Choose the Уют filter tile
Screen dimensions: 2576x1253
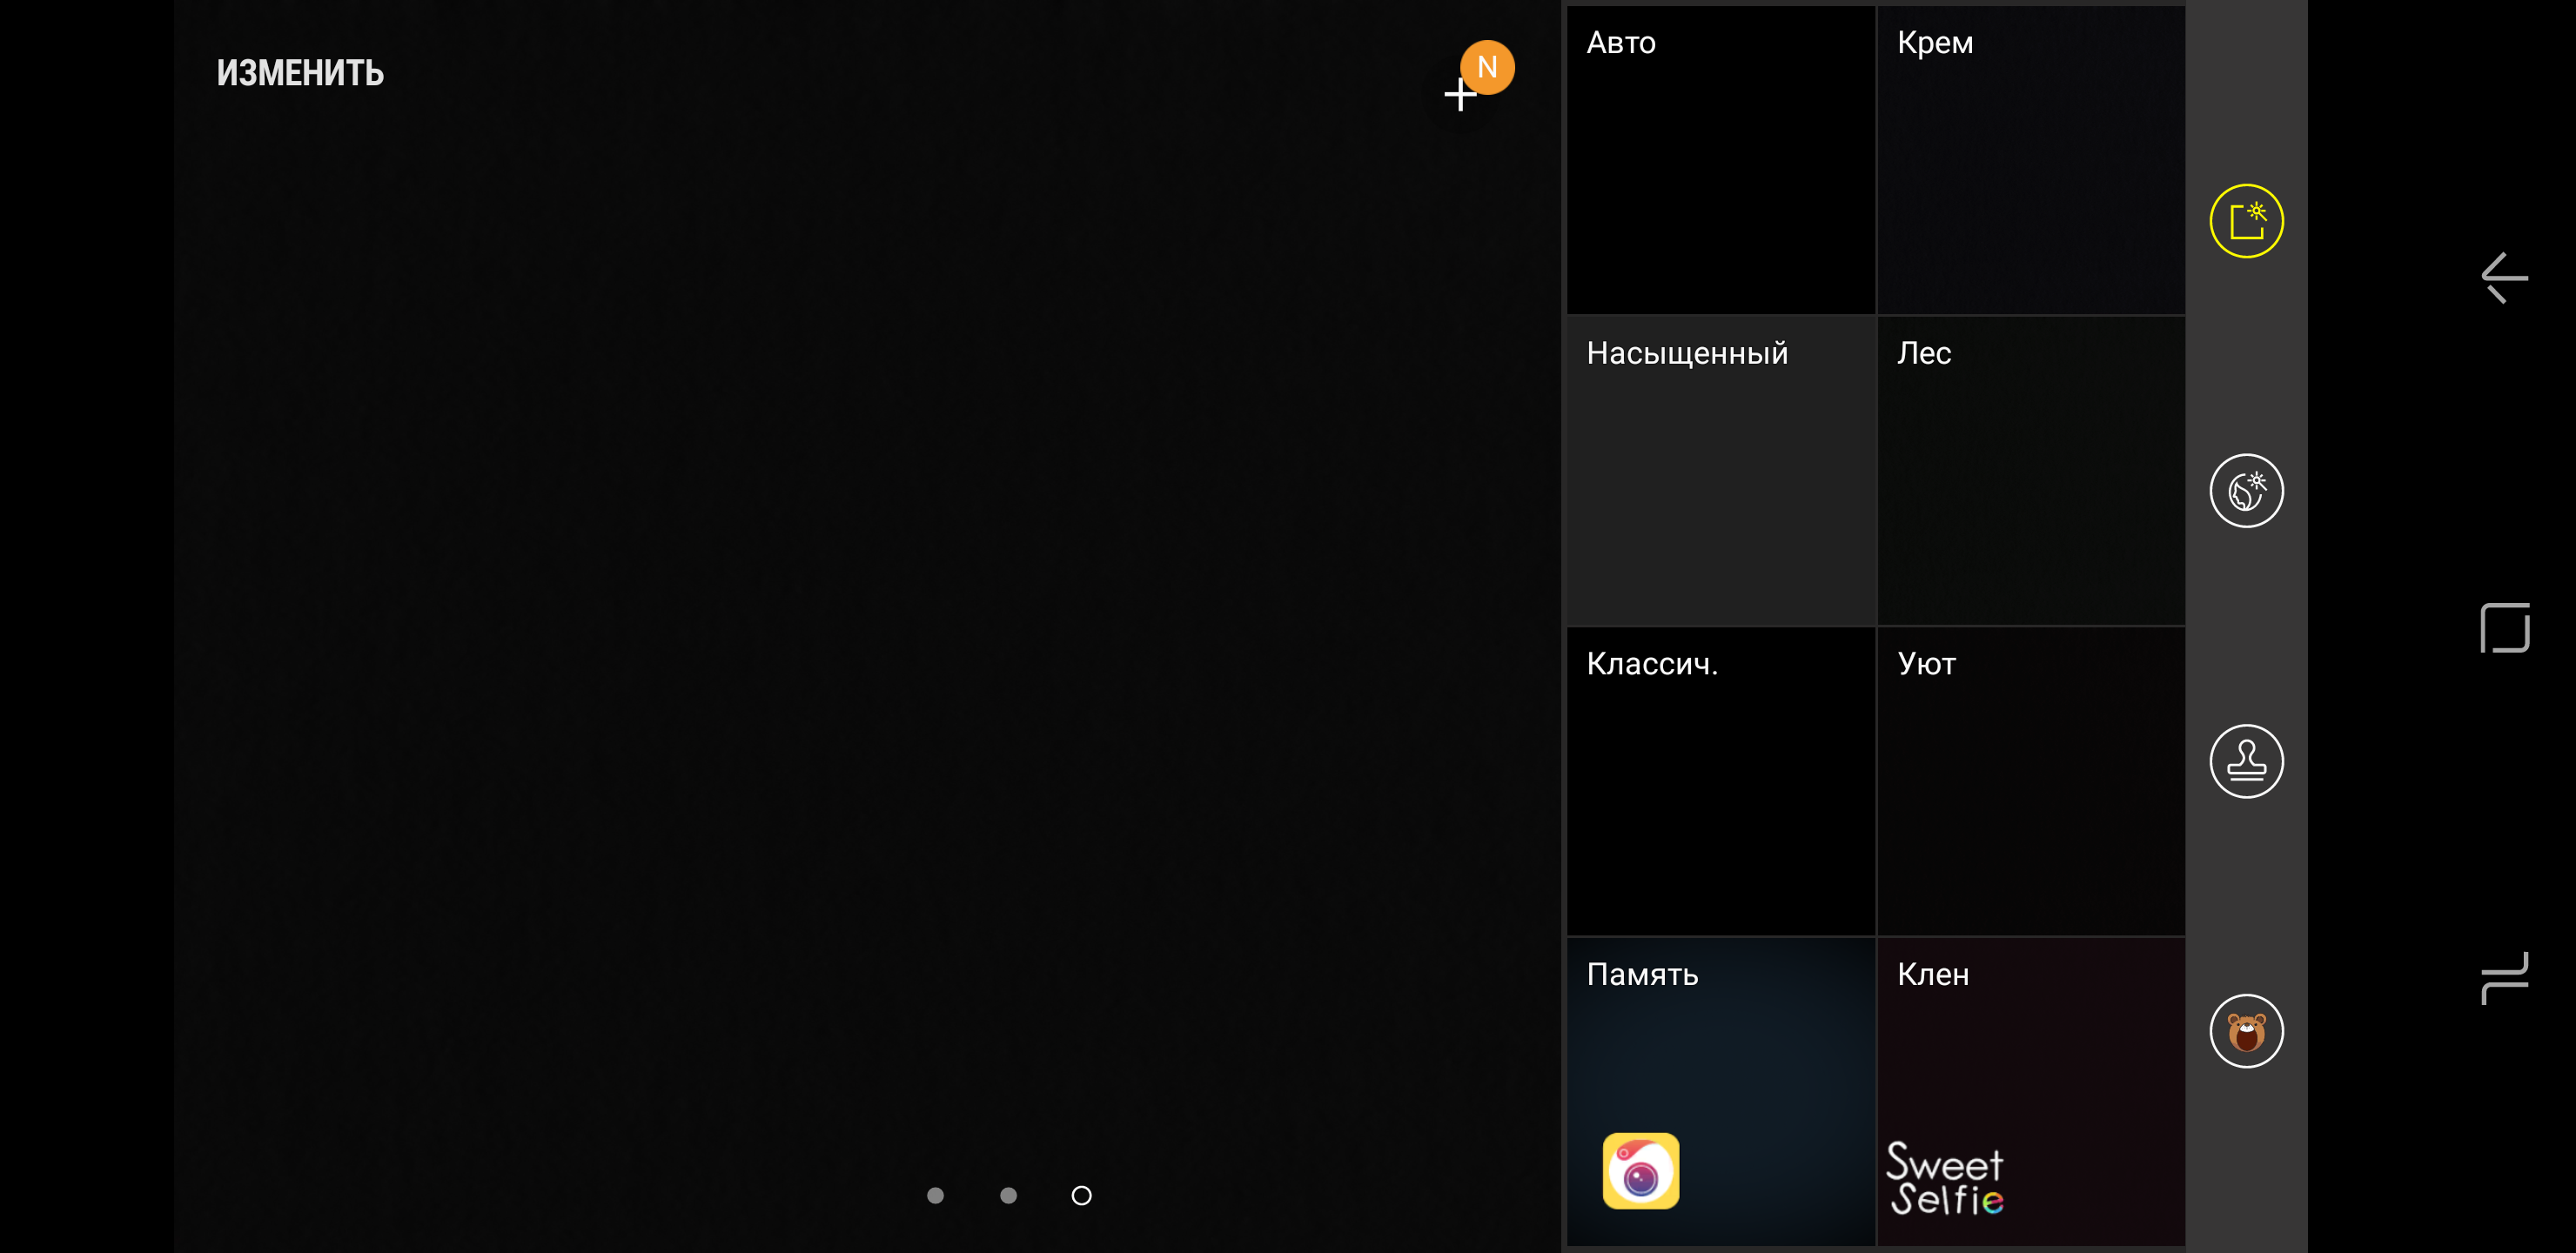pyautogui.click(x=2031, y=781)
